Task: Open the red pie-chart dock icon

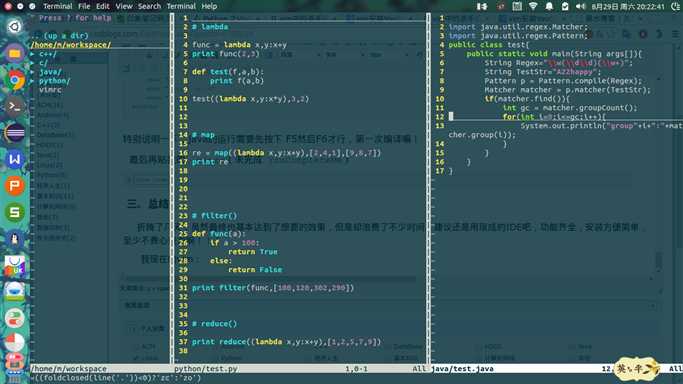Action: tap(14, 343)
